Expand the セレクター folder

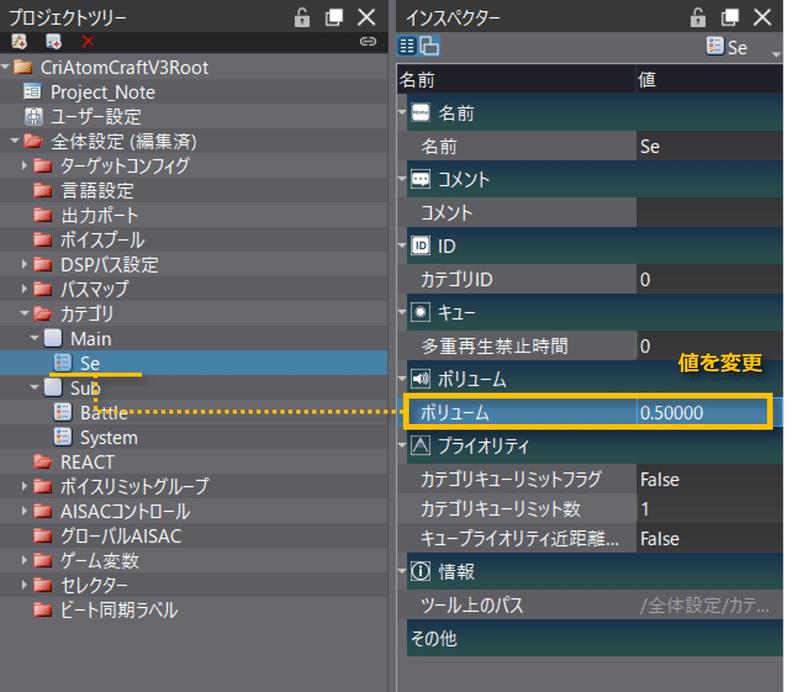coord(24,584)
